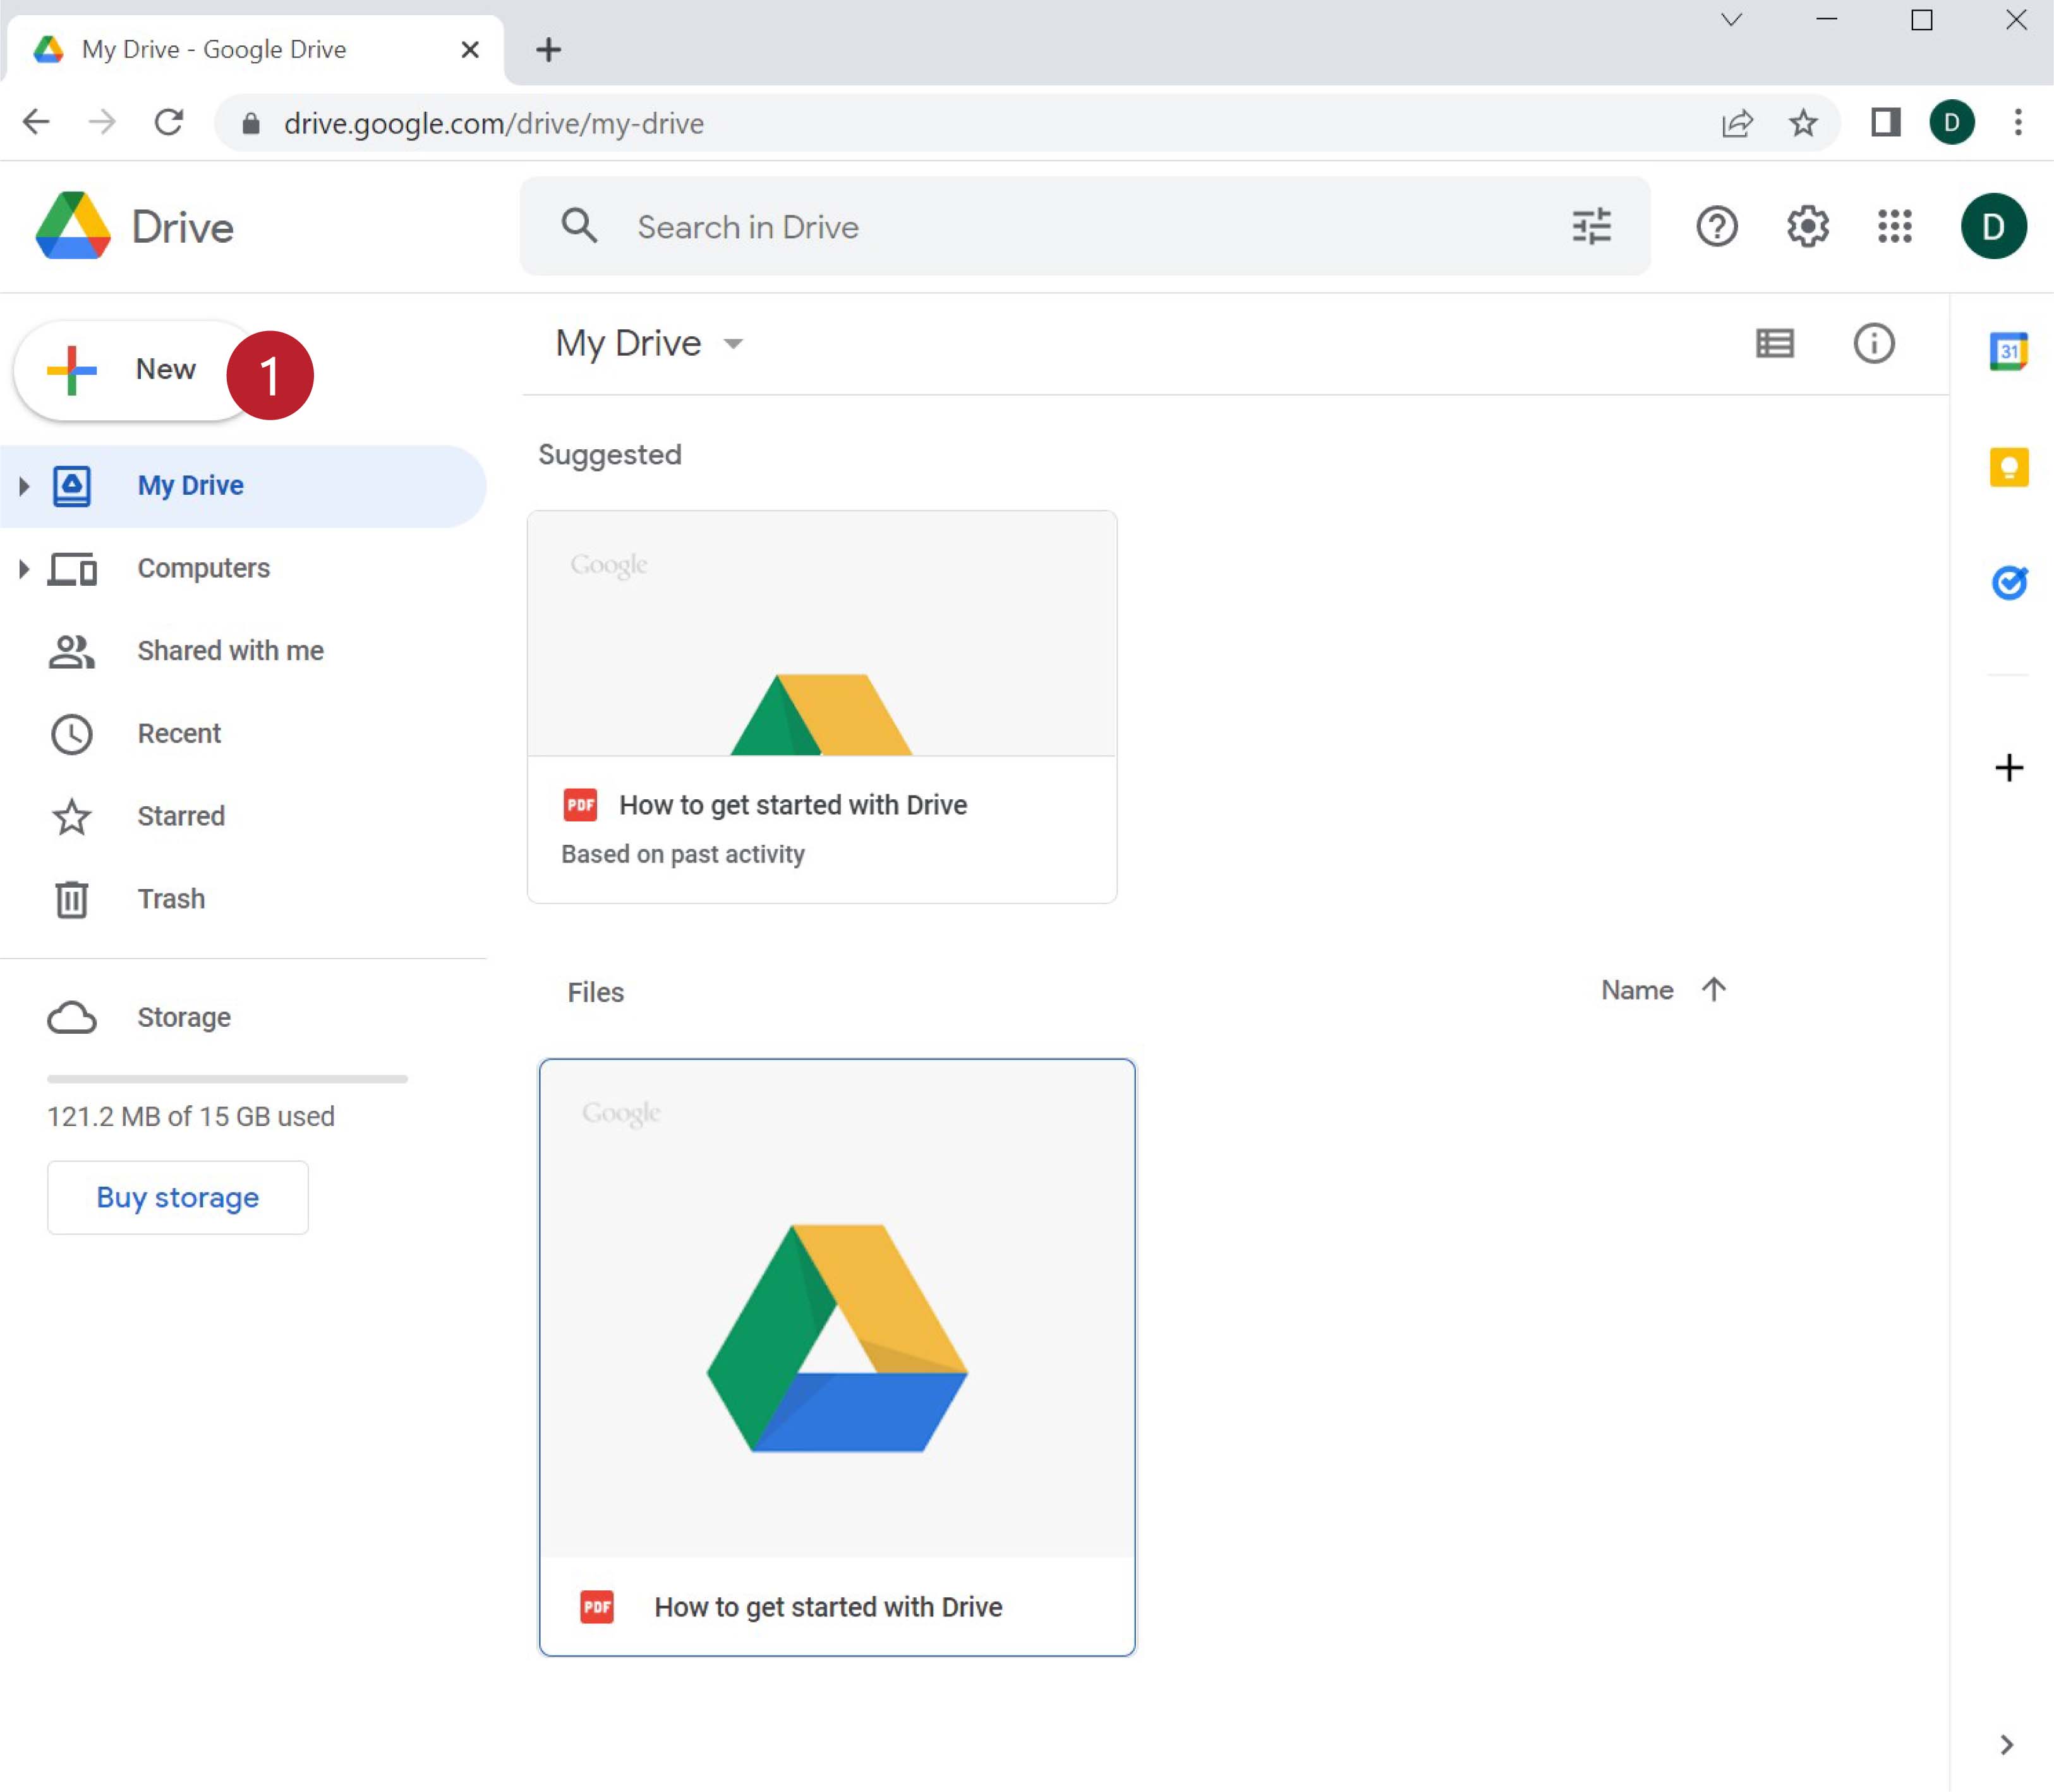Go to Shared with me
Image resolution: width=2054 pixels, height=1792 pixels.
230,651
